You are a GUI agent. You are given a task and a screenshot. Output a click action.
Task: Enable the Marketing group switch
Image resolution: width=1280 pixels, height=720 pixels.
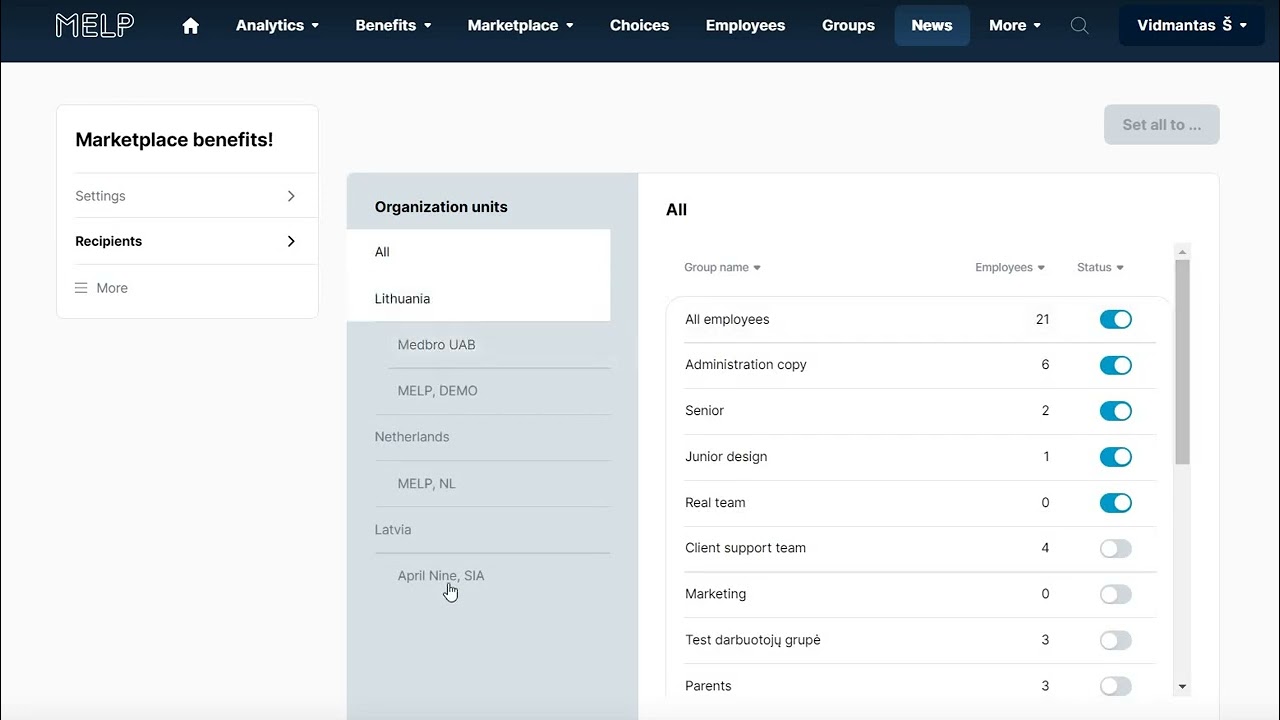tap(1115, 594)
